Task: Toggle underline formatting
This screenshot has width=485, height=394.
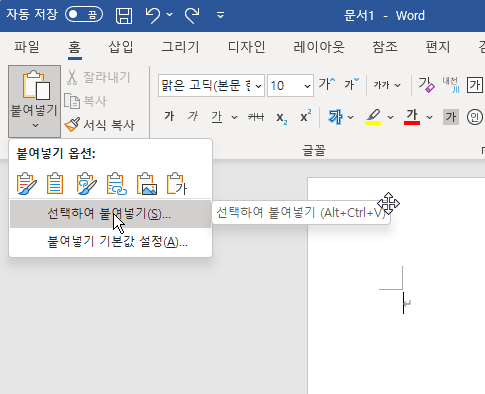Action: click(x=217, y=117)
